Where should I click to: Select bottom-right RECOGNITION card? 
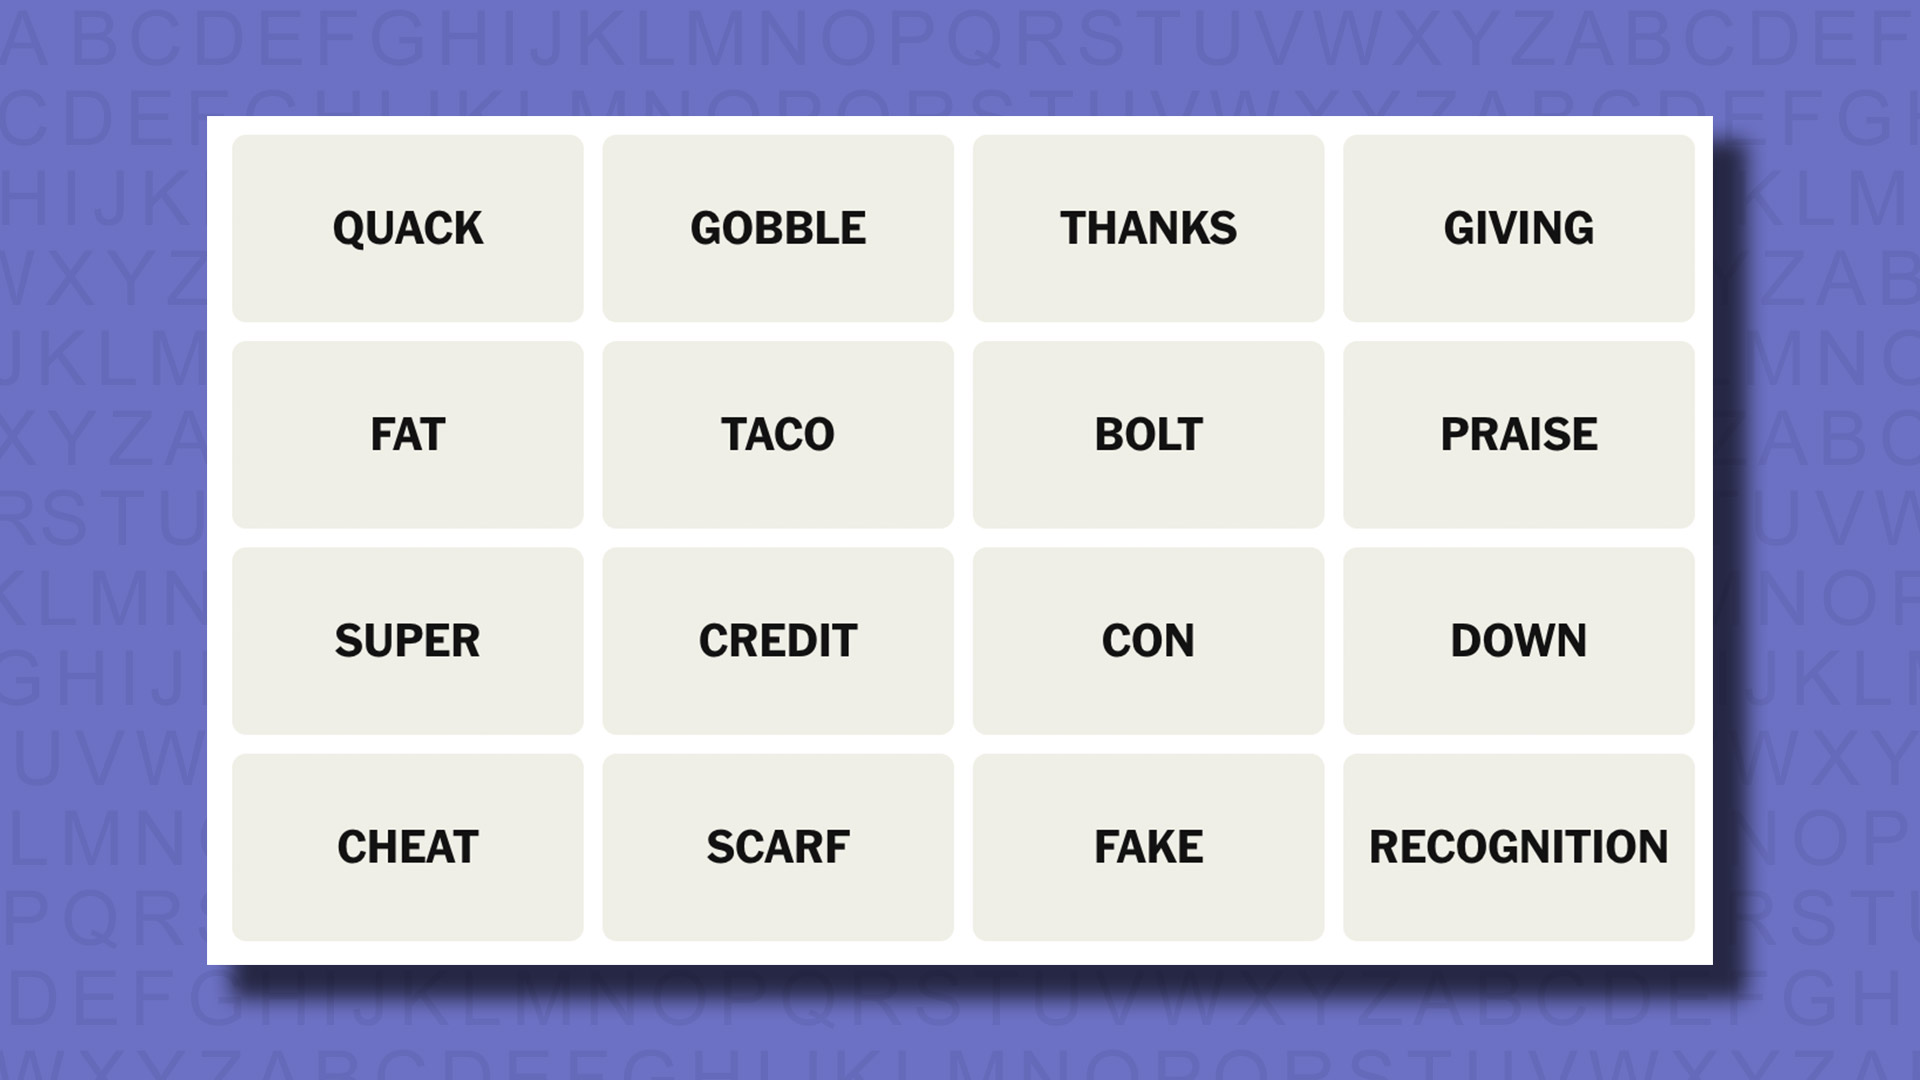pos(1518,847)
